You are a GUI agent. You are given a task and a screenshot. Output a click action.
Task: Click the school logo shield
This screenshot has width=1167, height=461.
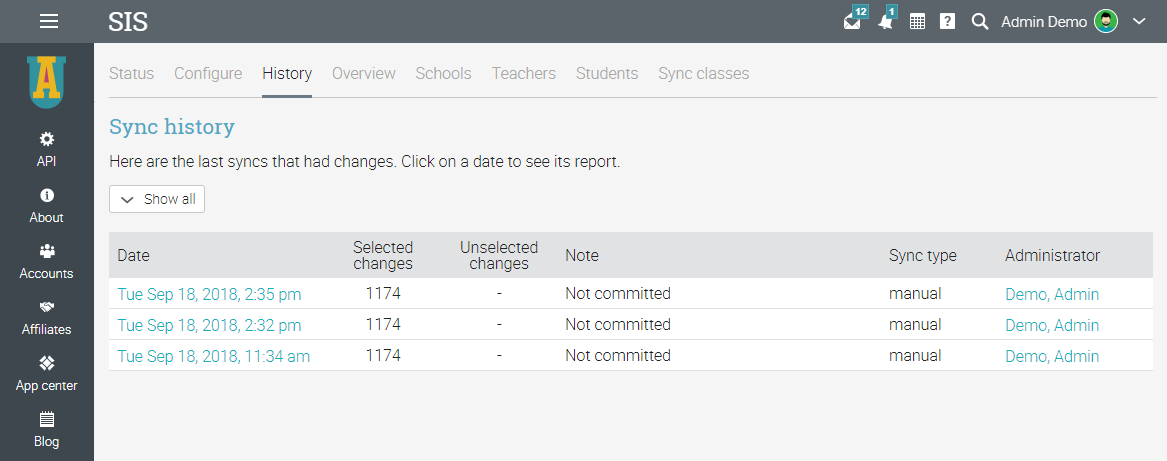coord(46,83)
